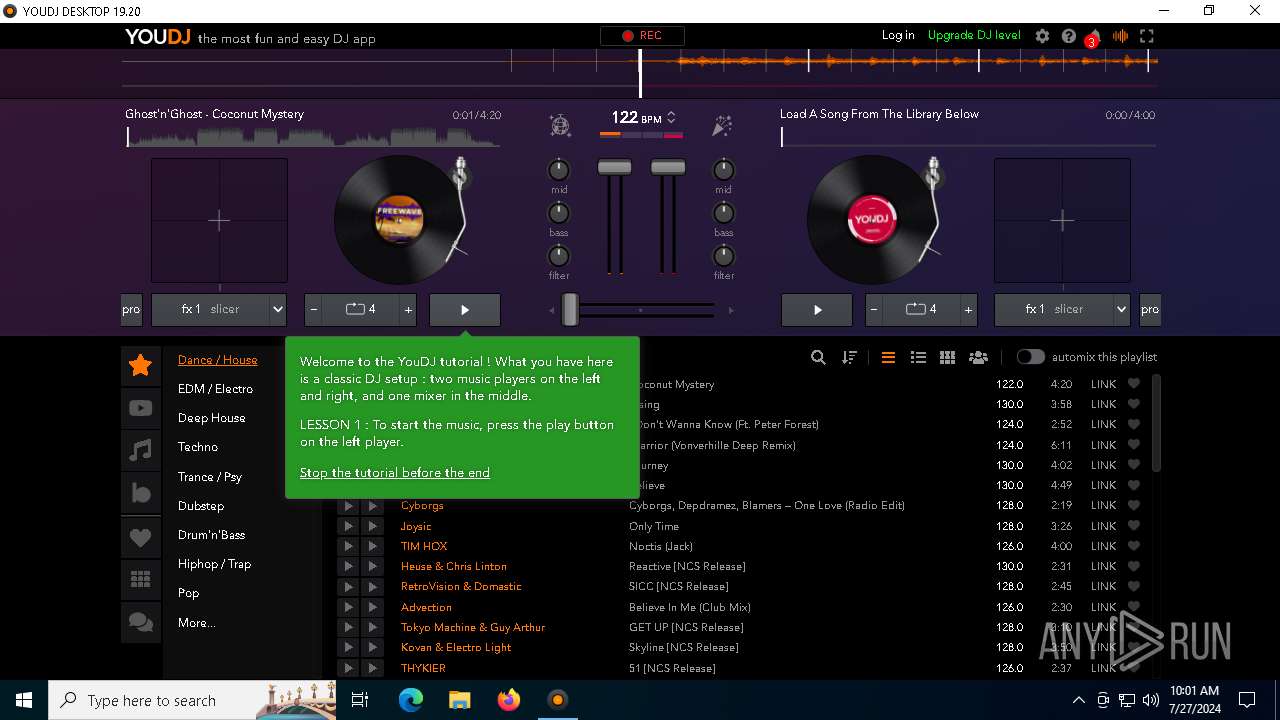The width and height of the screenshot is (1280, 720).
Task: Like the Only Time track heart
Action: 1133,526
